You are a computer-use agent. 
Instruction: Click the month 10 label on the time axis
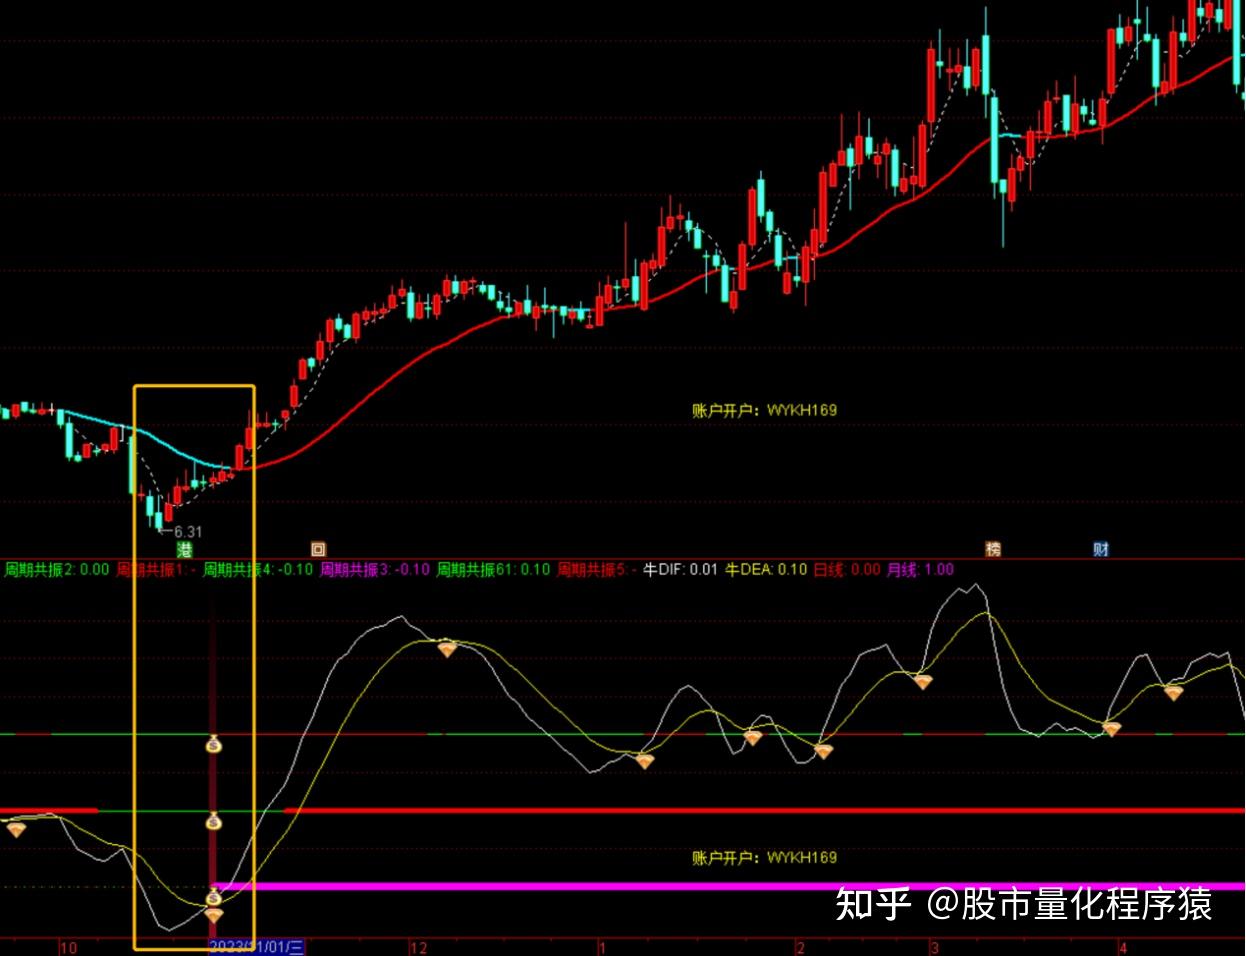coord(68,947)
